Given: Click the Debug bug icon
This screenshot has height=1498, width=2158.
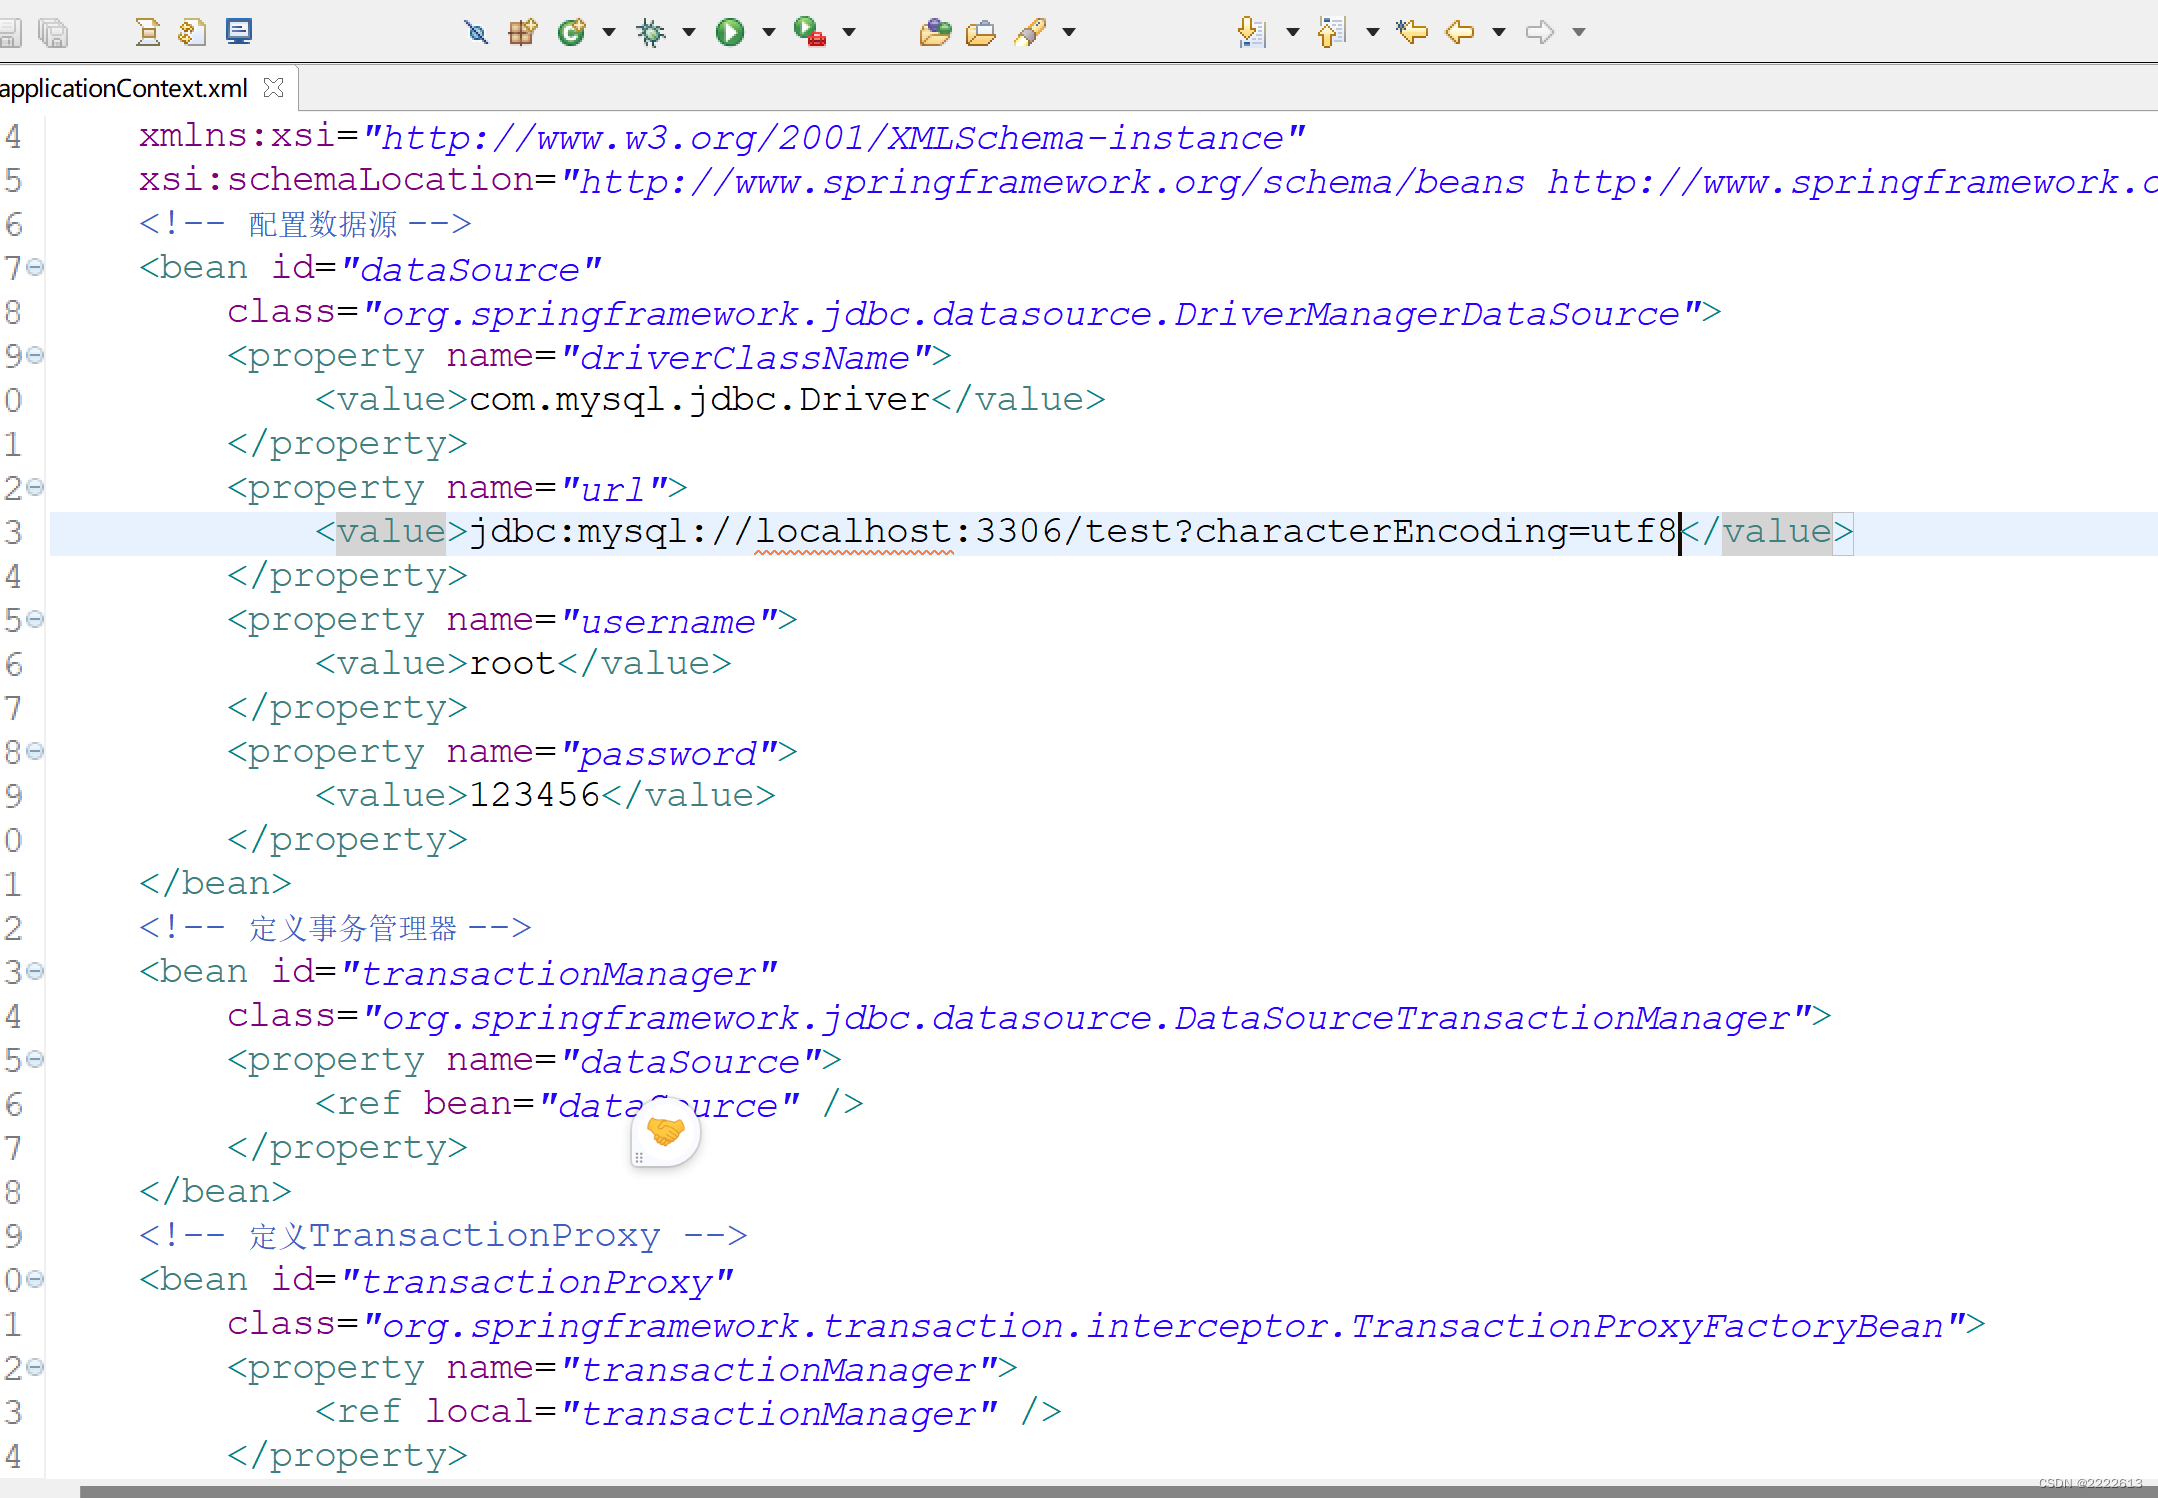Looking at the screenshot, I should pos(651,32).
